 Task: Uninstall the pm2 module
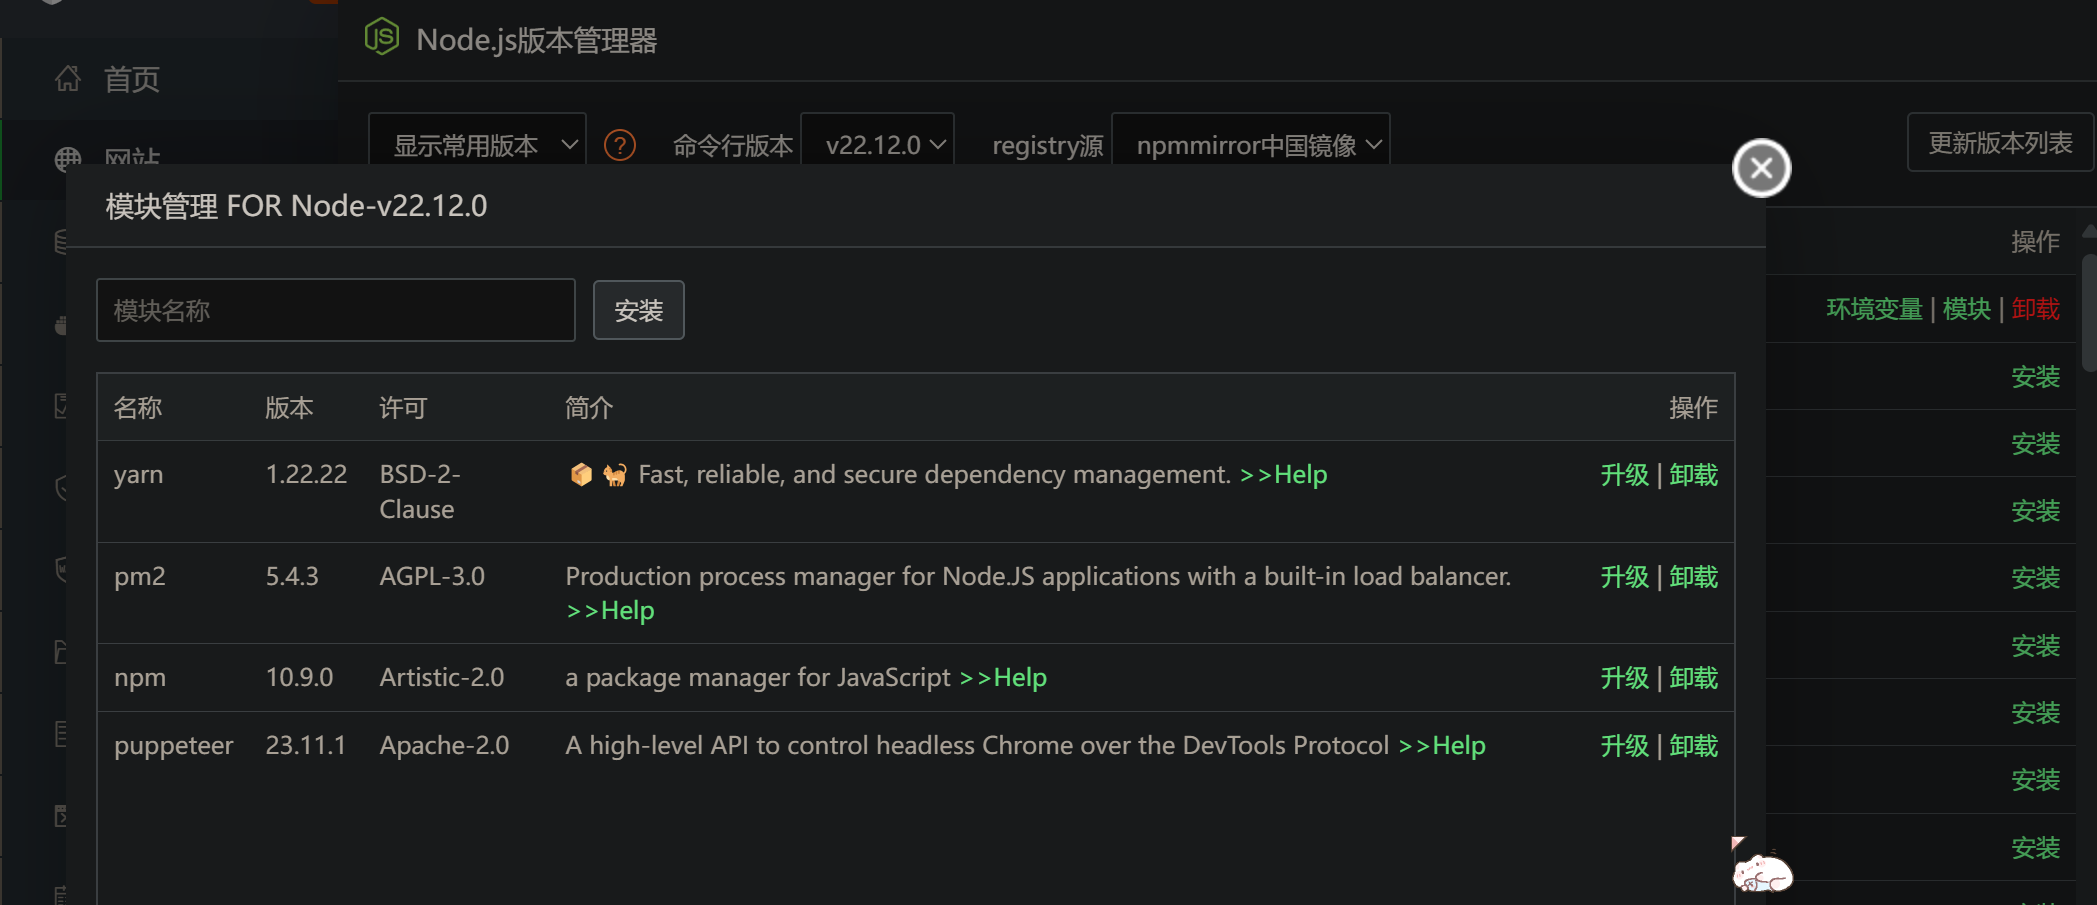1694,577
